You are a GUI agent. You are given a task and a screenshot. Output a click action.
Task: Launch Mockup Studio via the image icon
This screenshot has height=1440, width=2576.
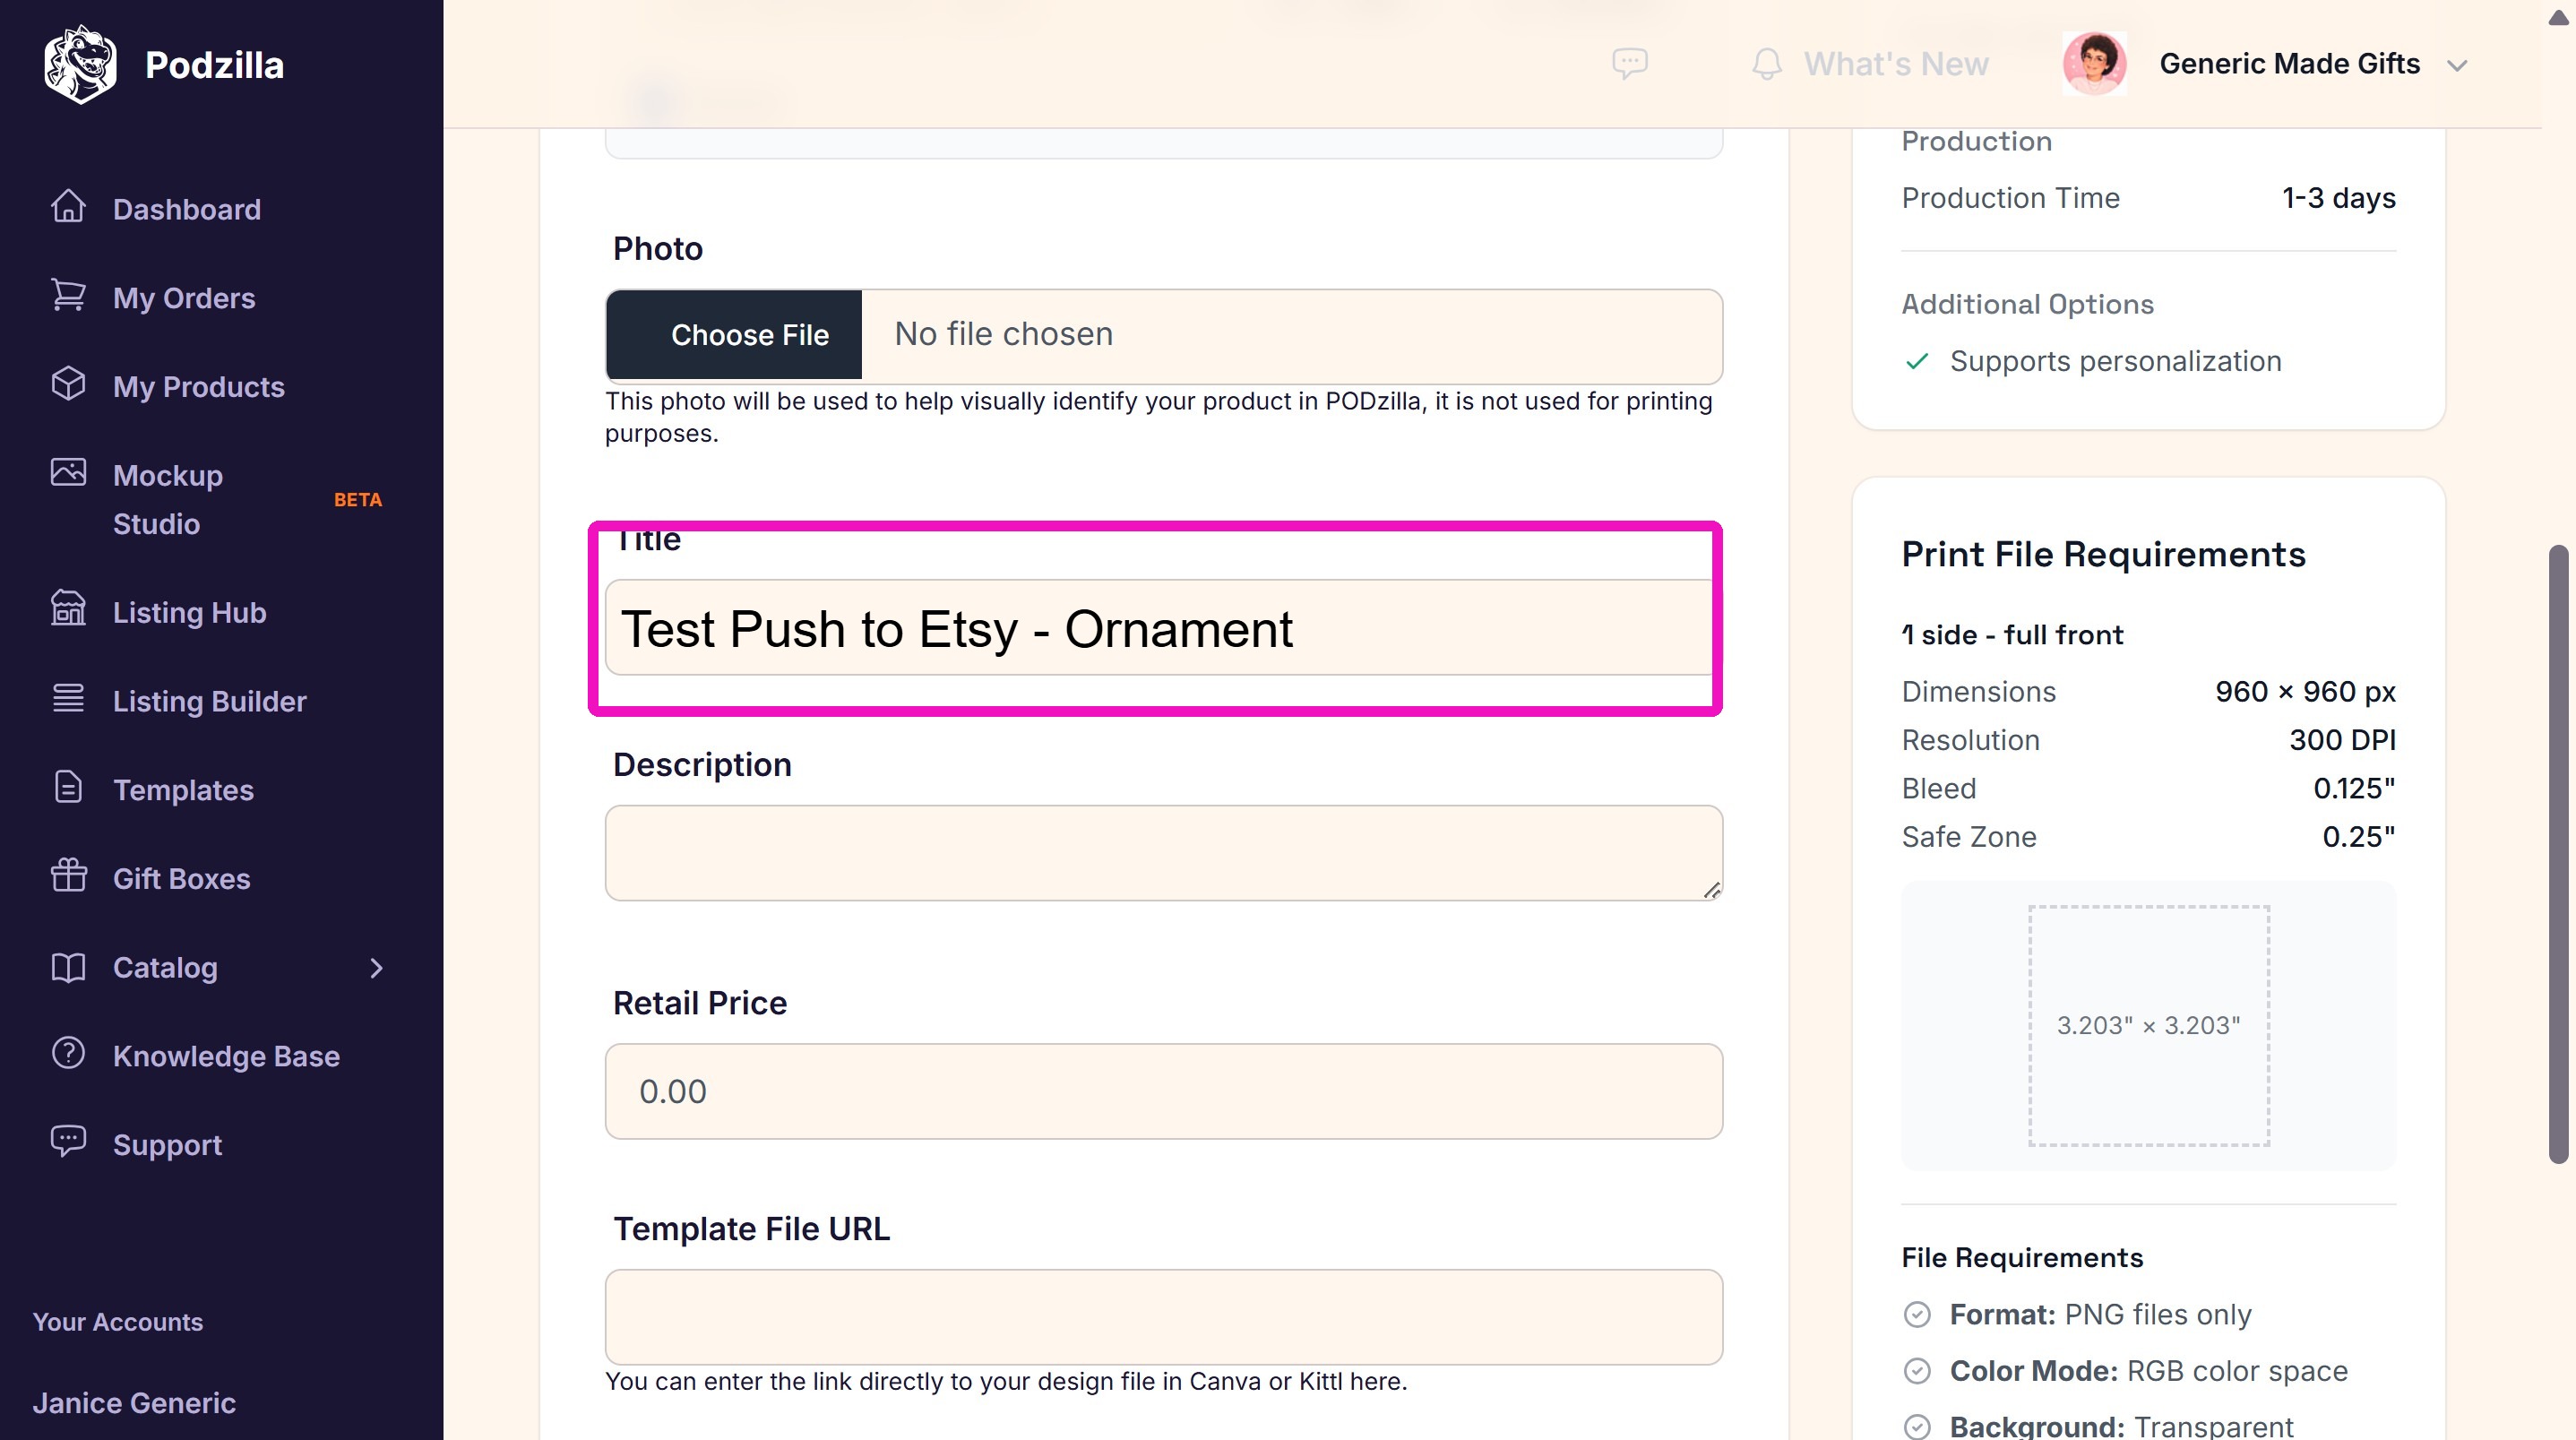(68, 472)
